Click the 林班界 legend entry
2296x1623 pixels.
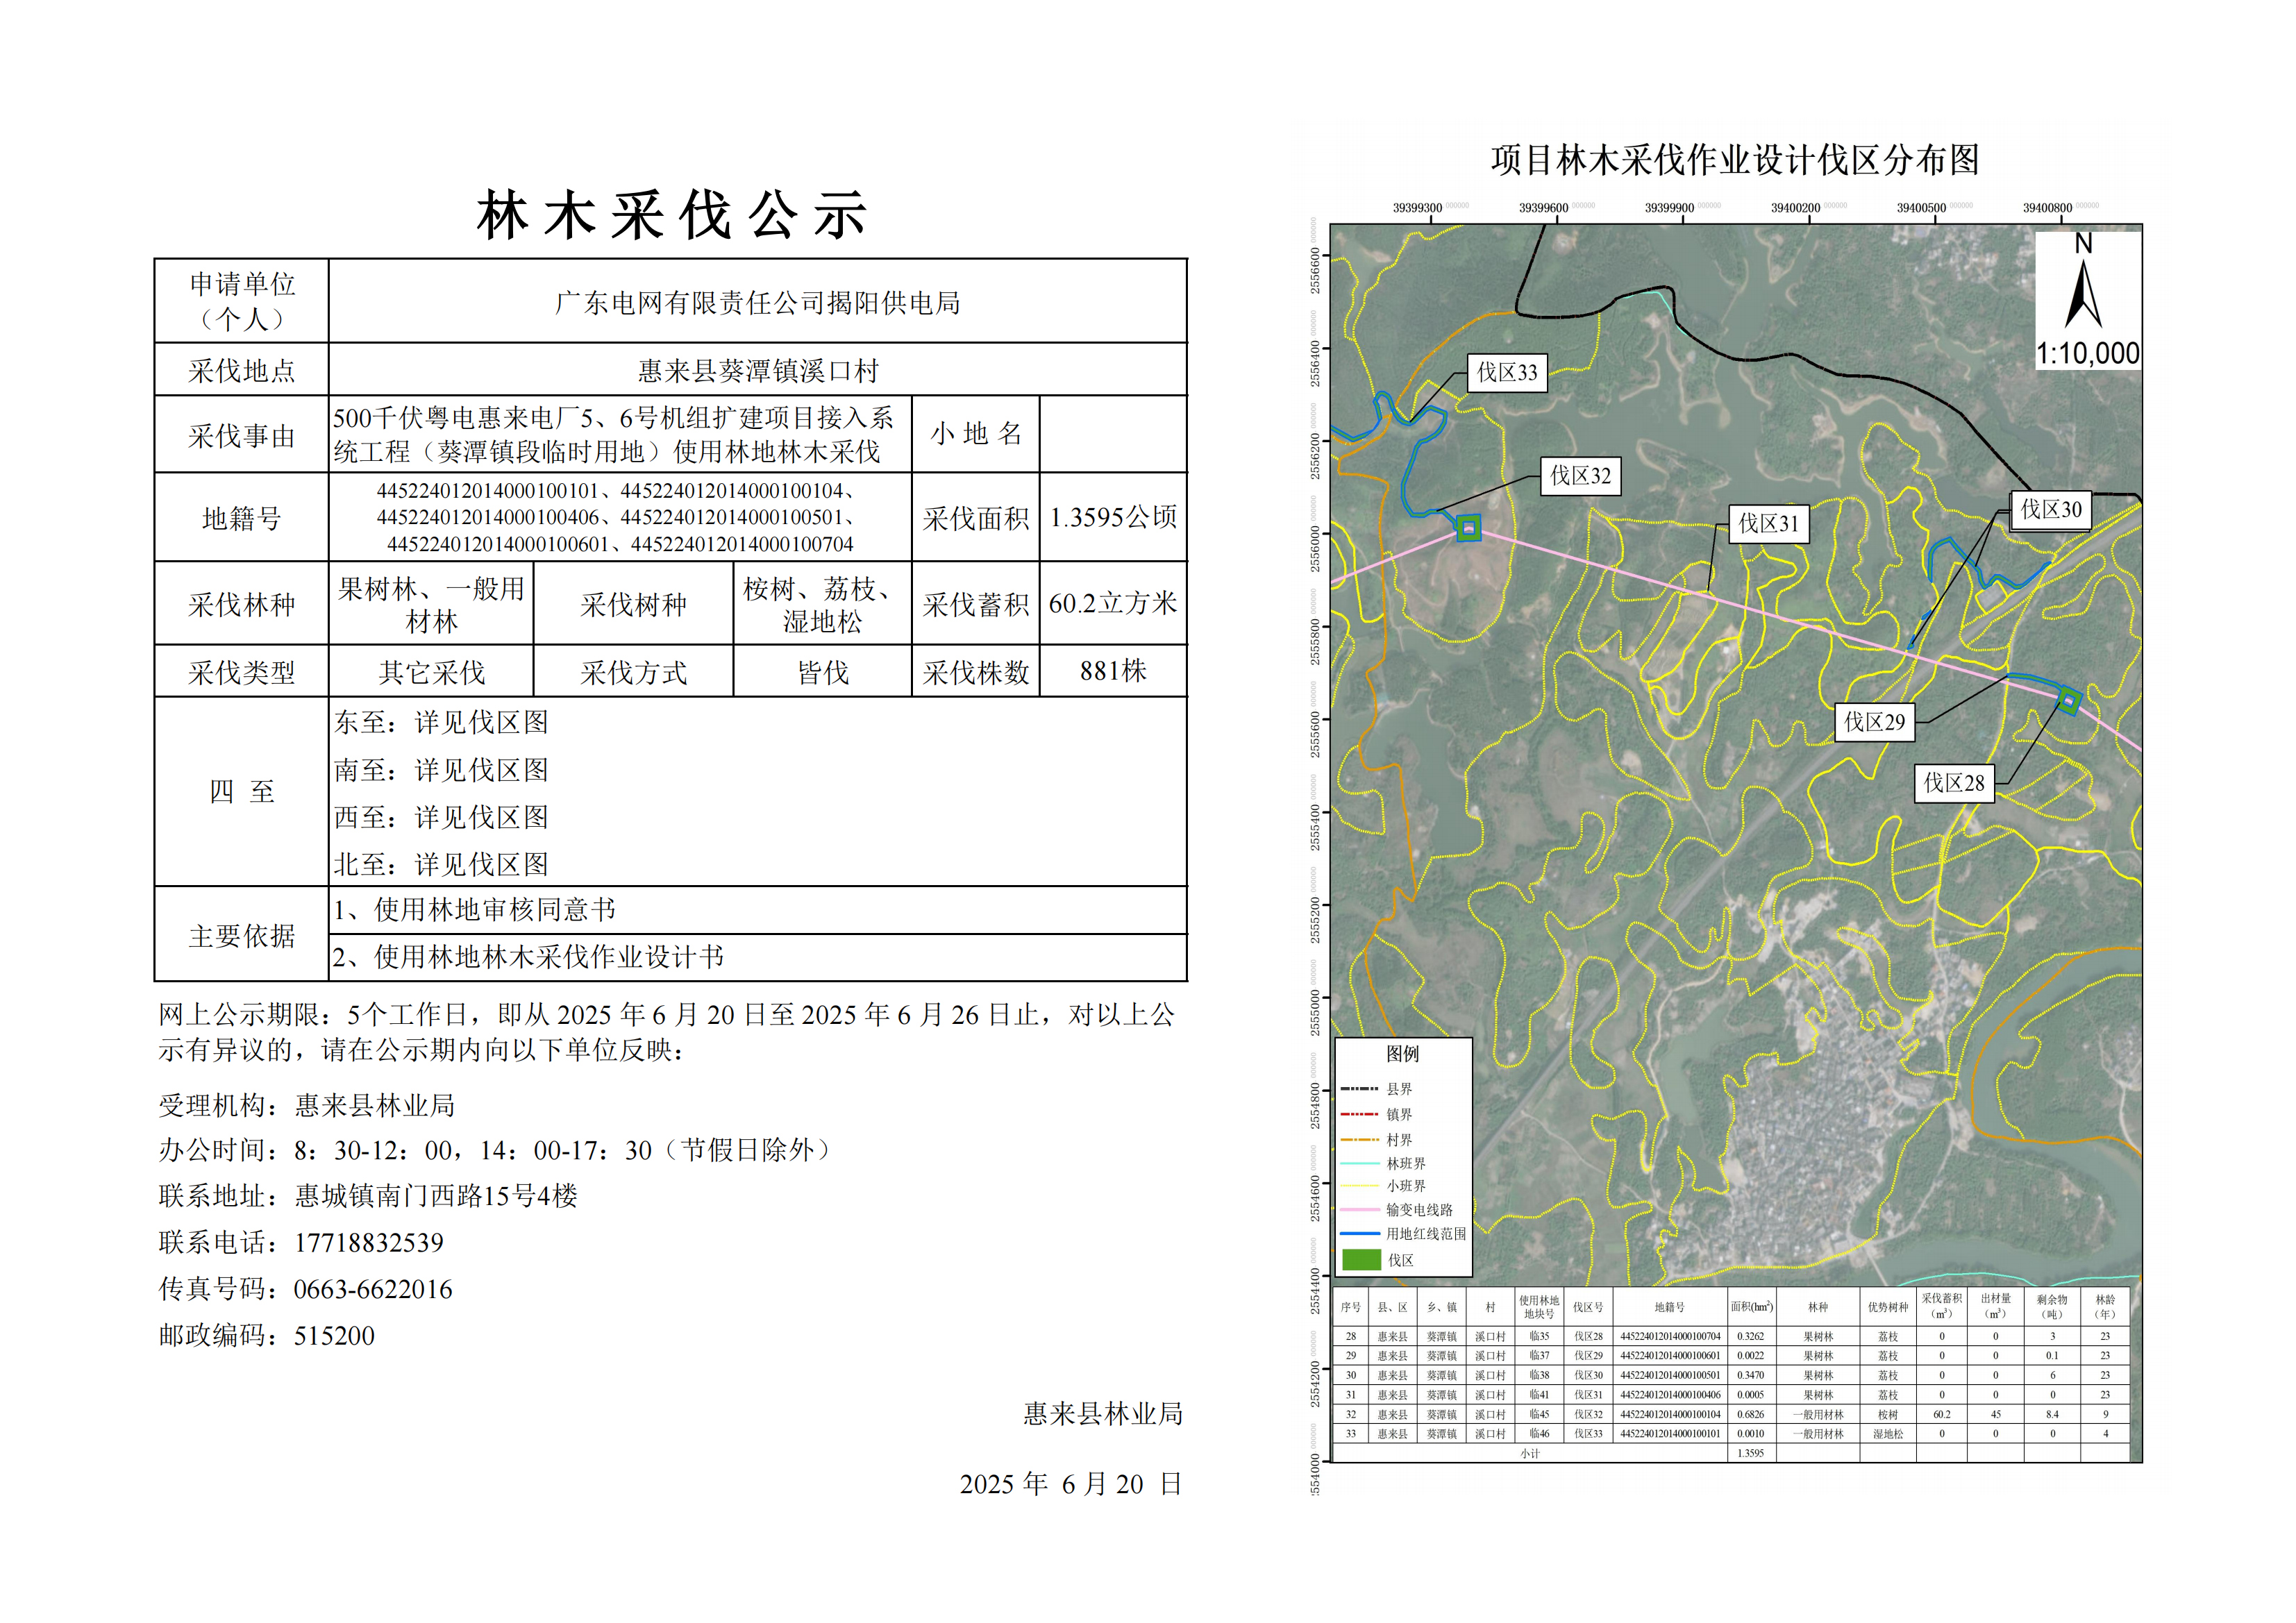(x=1383, y=1163)
